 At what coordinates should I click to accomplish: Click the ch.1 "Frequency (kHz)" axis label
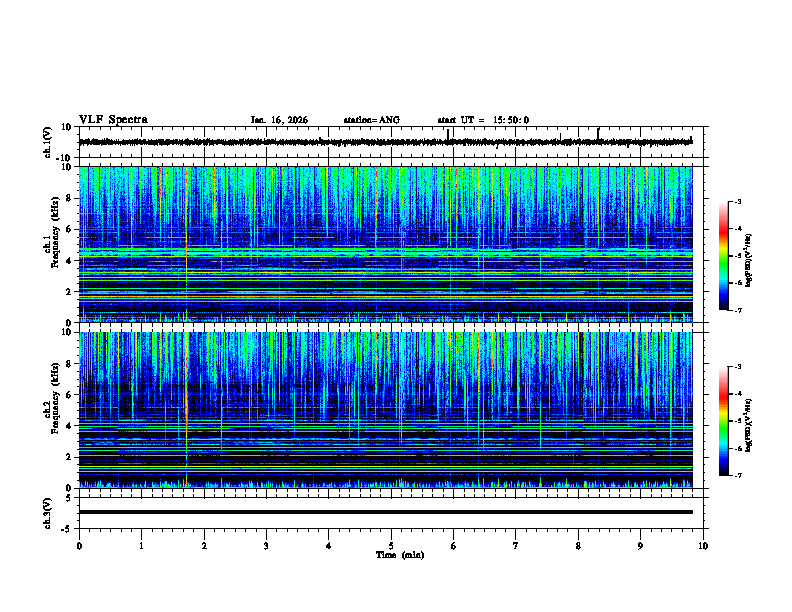click(55, 232)
